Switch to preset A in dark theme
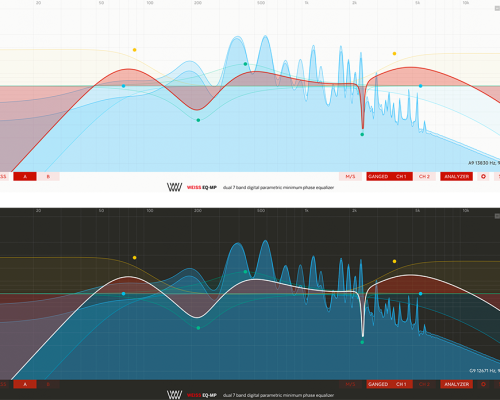 (x=25, y=384)
